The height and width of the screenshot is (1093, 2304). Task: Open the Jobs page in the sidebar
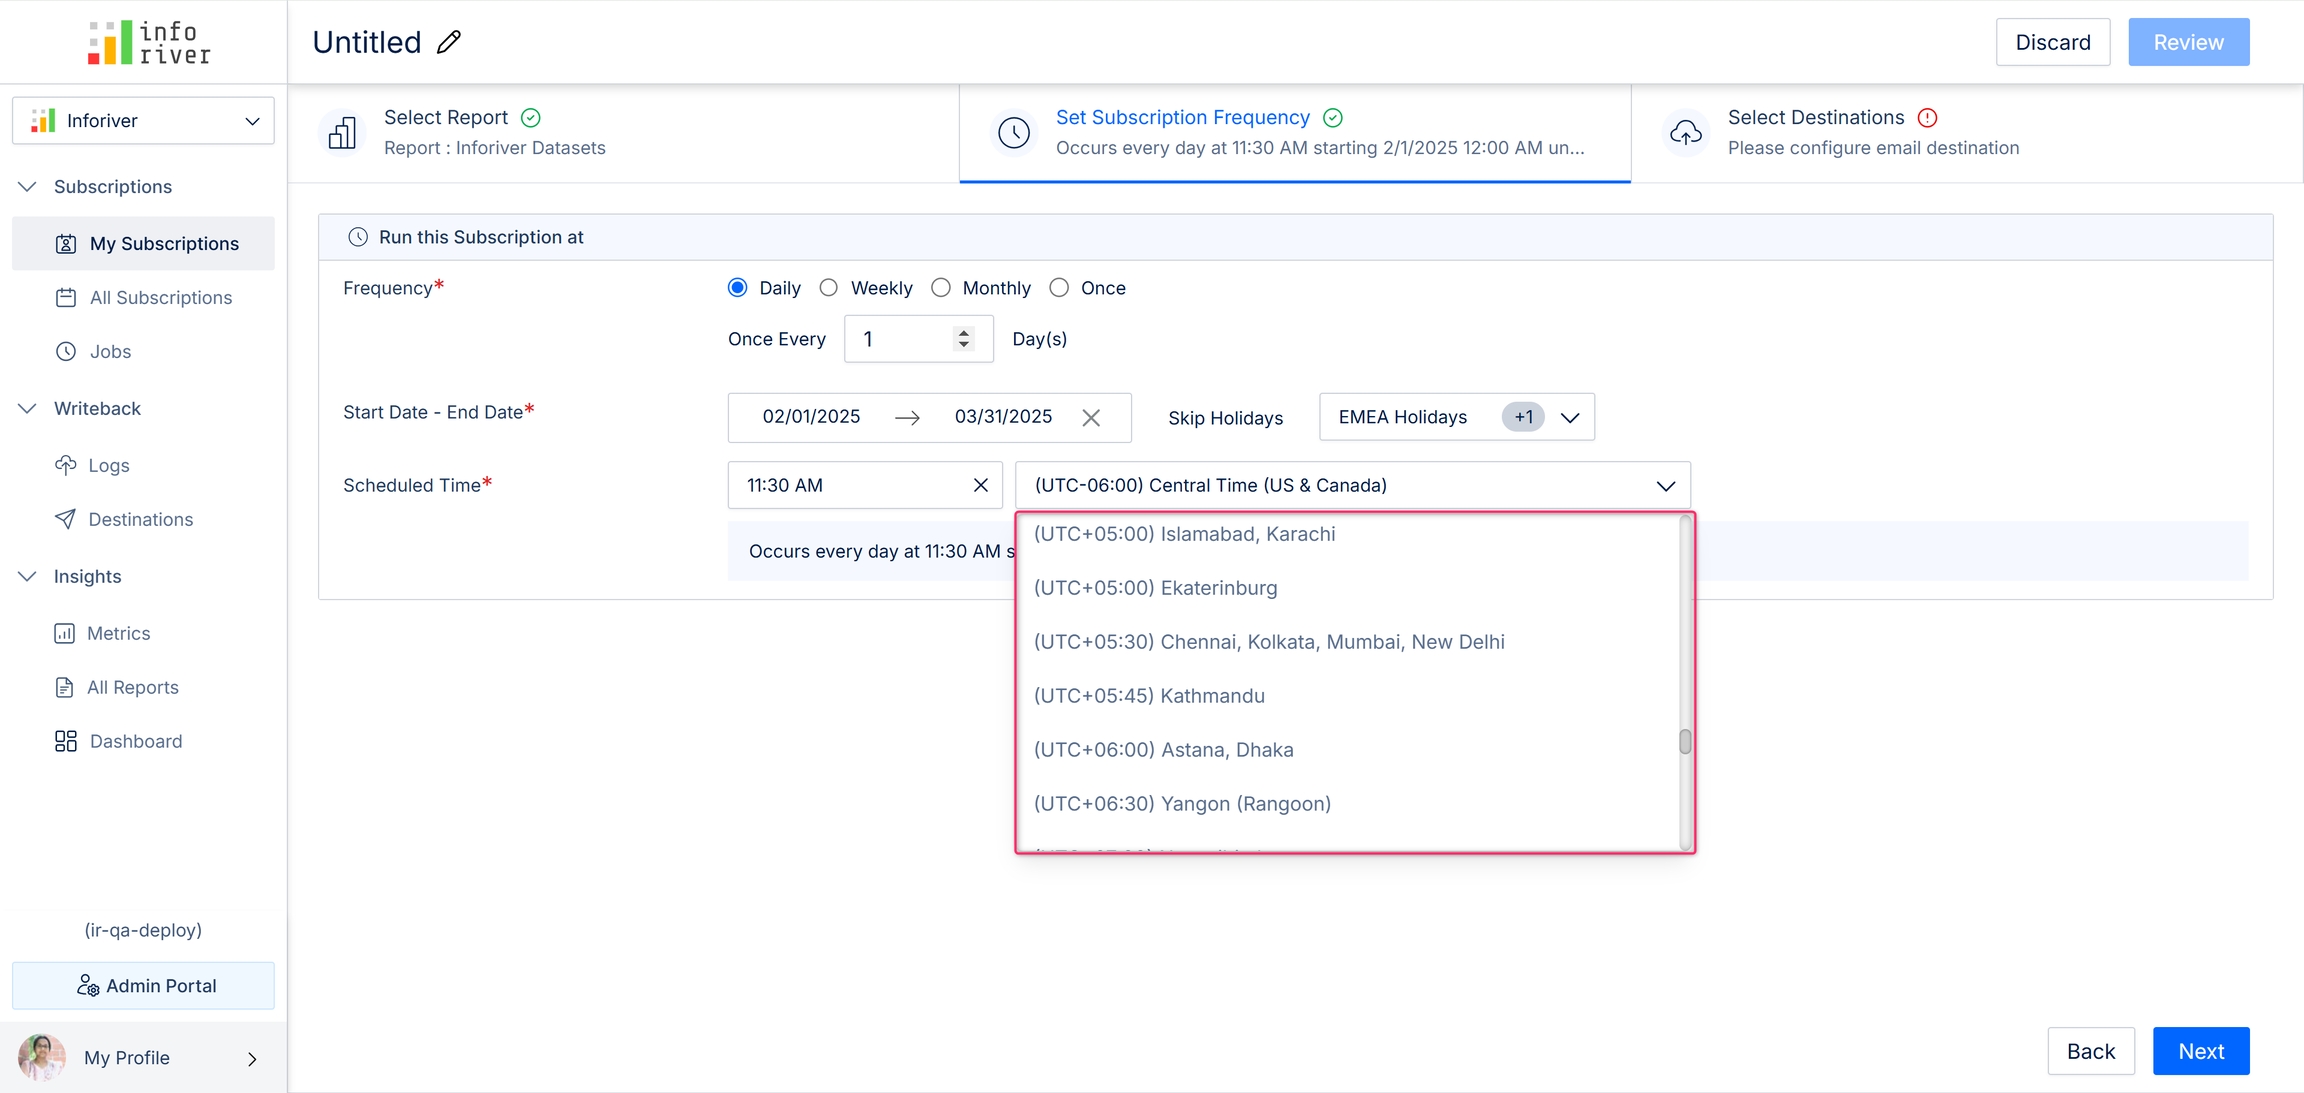[x=110, y=351]
